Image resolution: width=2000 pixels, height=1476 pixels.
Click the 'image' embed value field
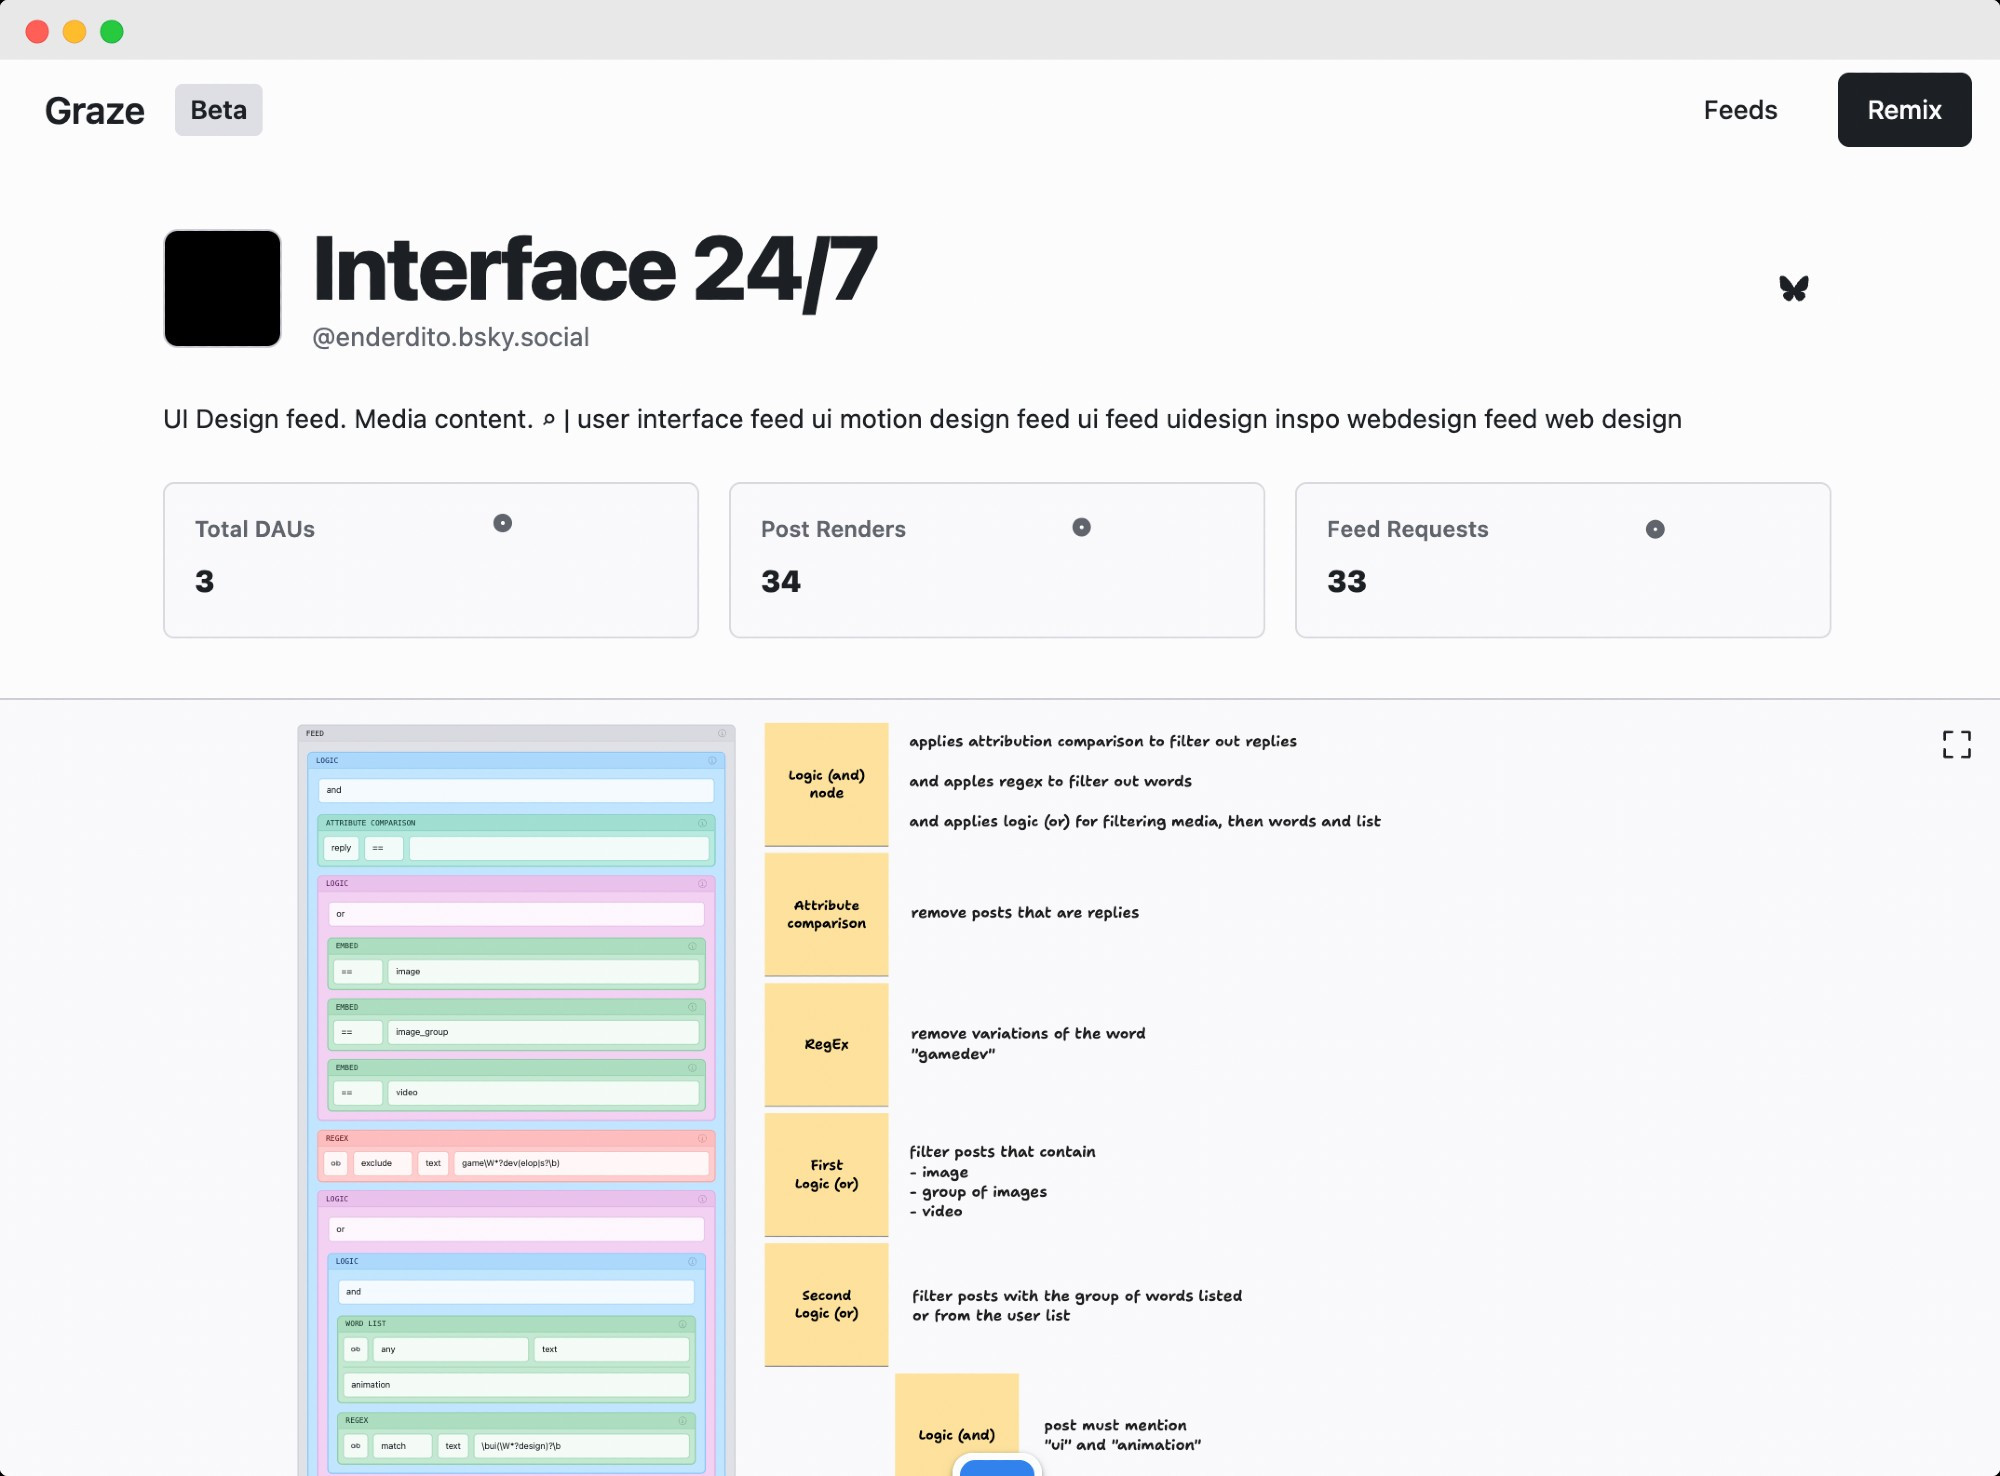[543, 972]
